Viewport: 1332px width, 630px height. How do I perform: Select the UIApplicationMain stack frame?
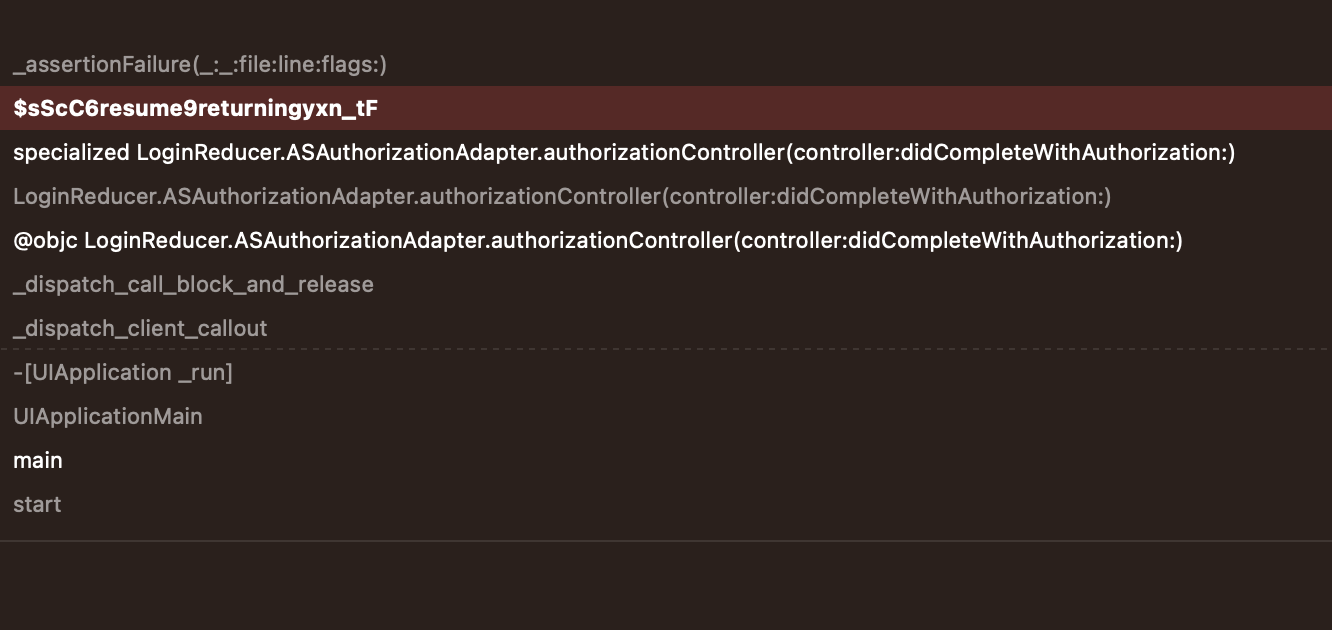pyautogui.click(x=108, y=417)
